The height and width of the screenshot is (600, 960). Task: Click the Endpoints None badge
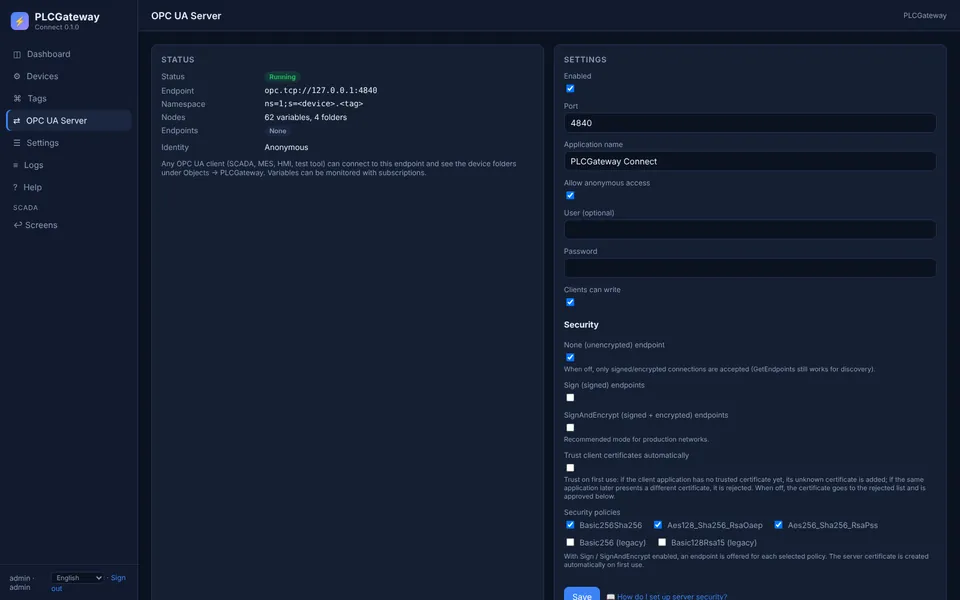(277, 131)
